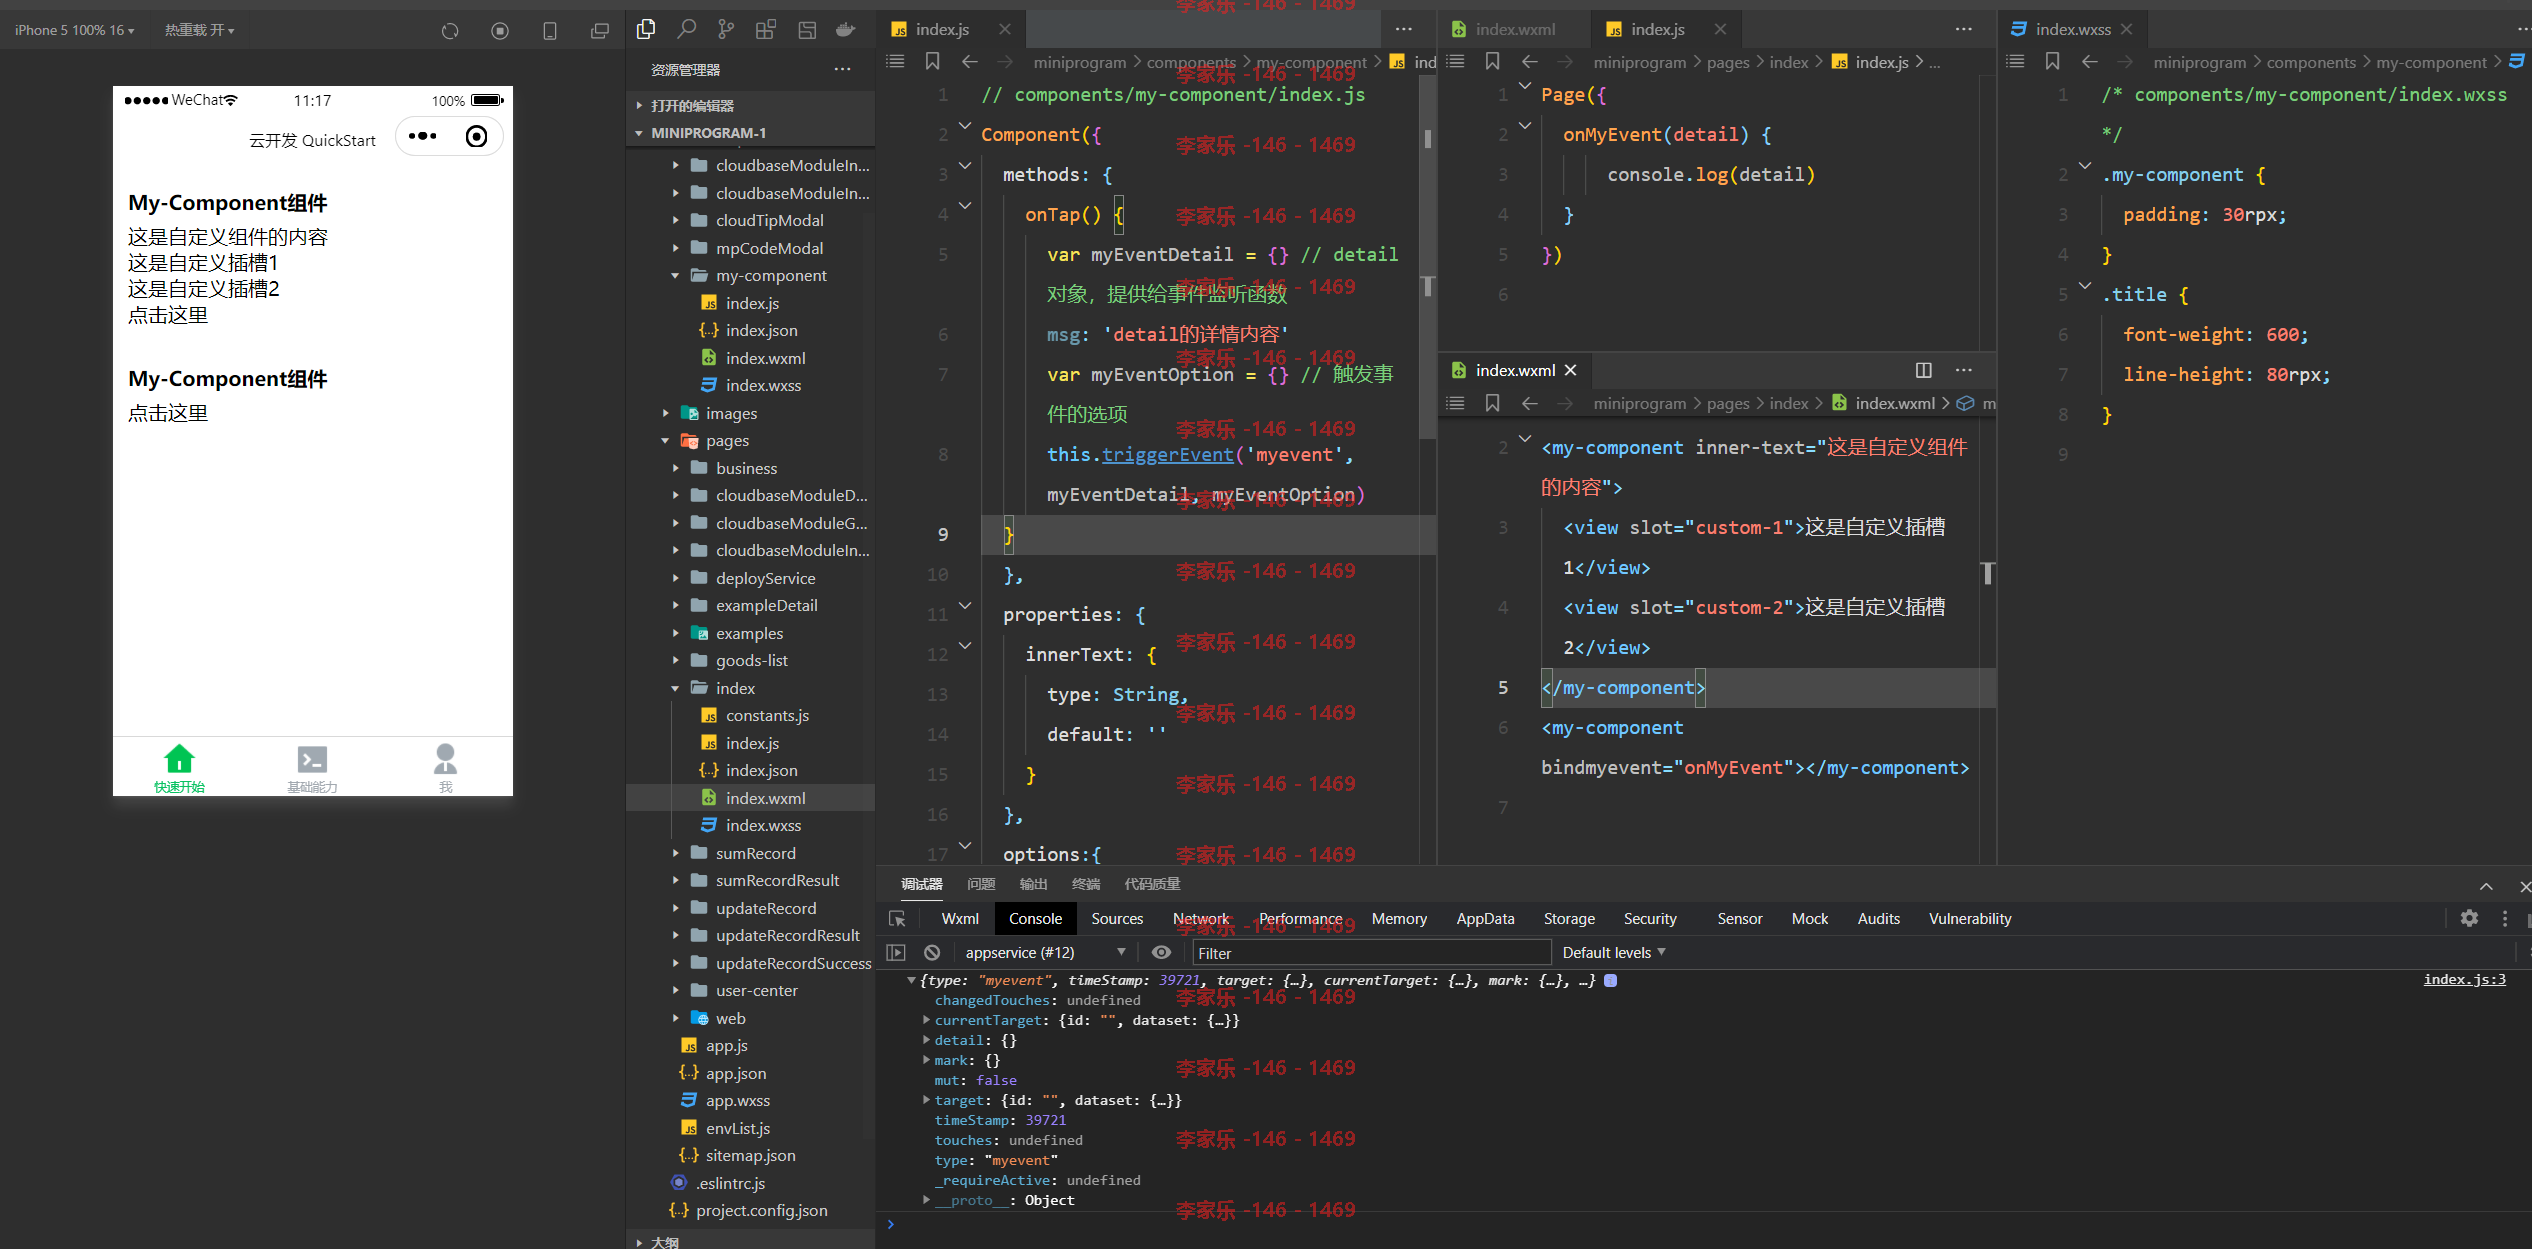Screen dimensions: 2532x1249
Task: Collapse the my-component folder
Action: 675,276
